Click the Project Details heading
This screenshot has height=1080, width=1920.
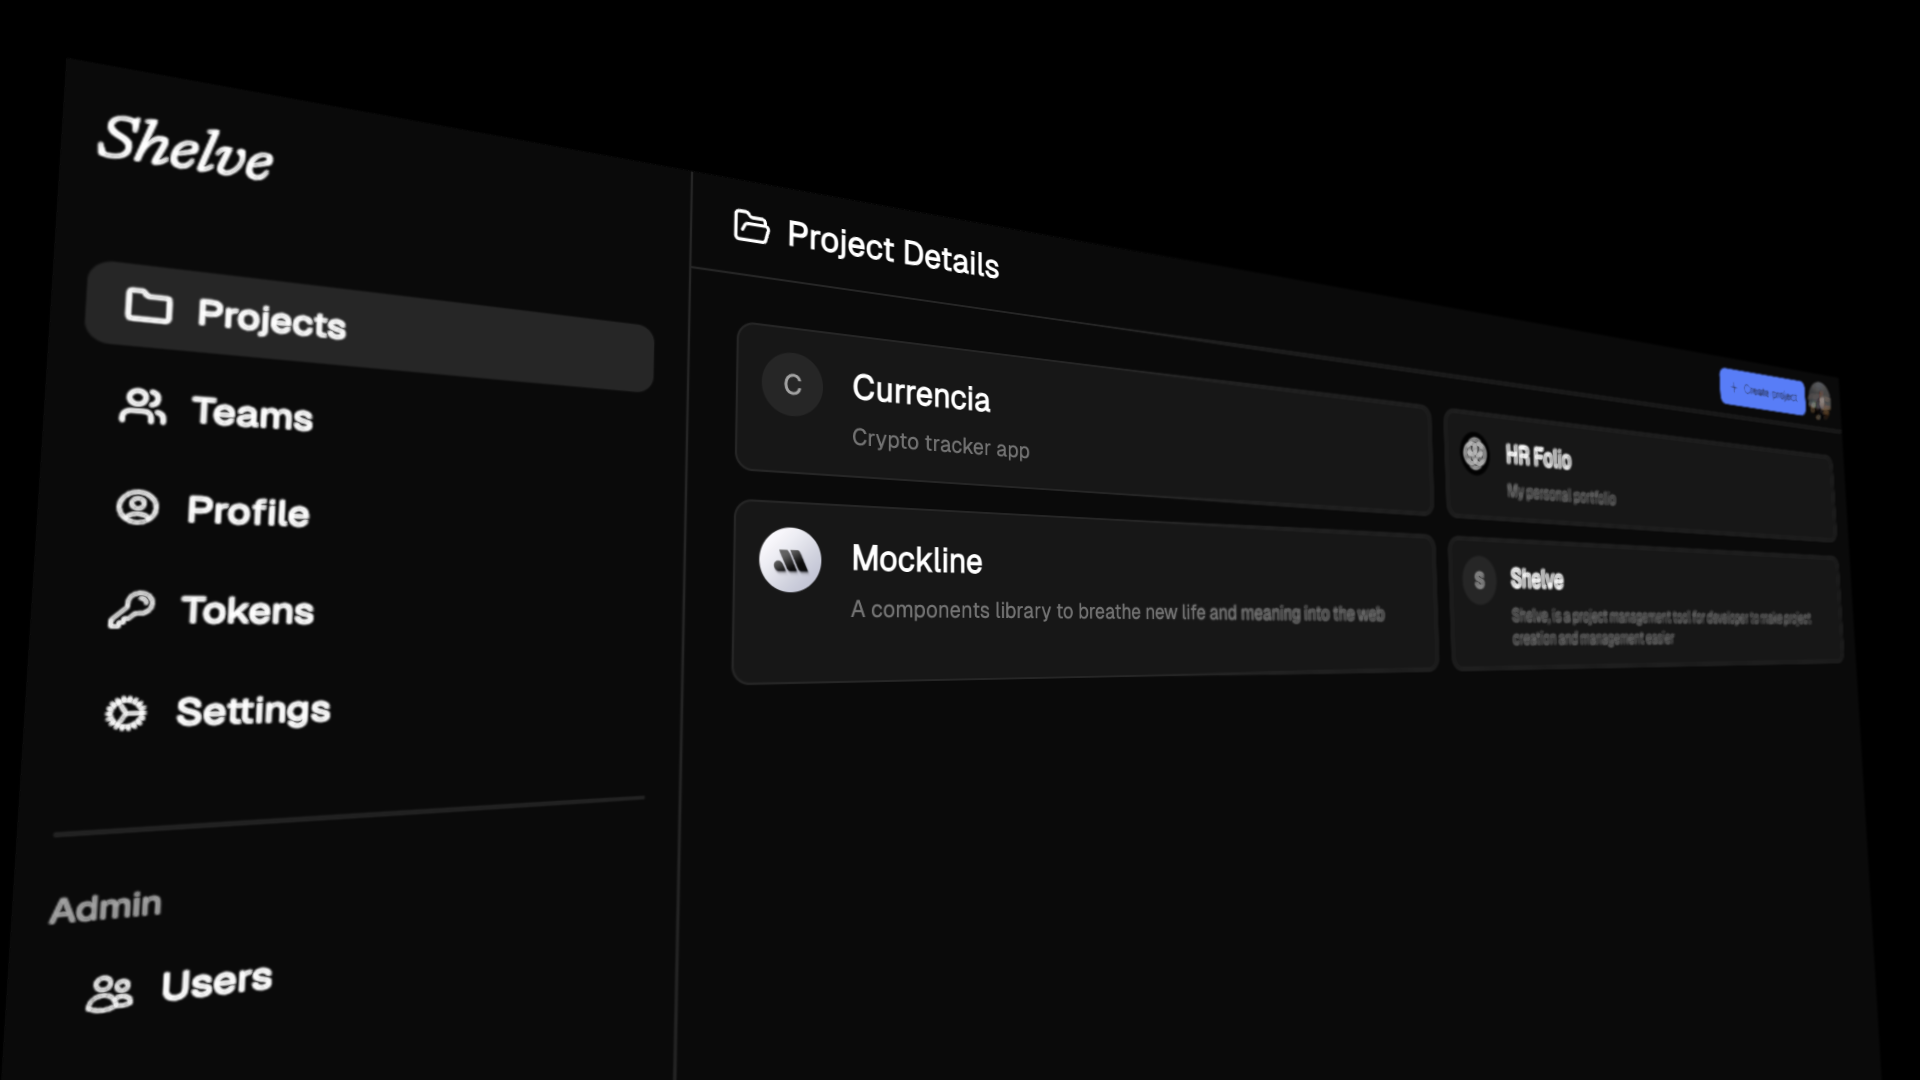893,249
